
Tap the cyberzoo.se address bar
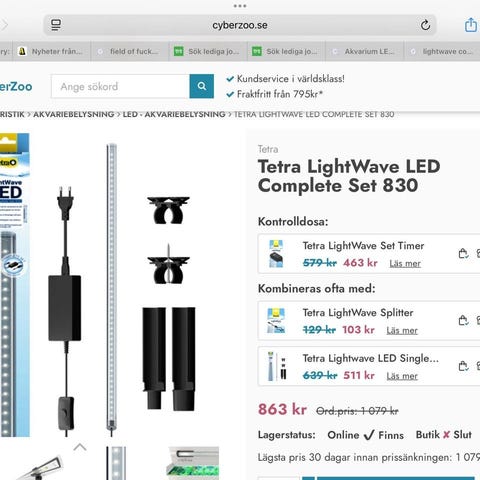240,25
